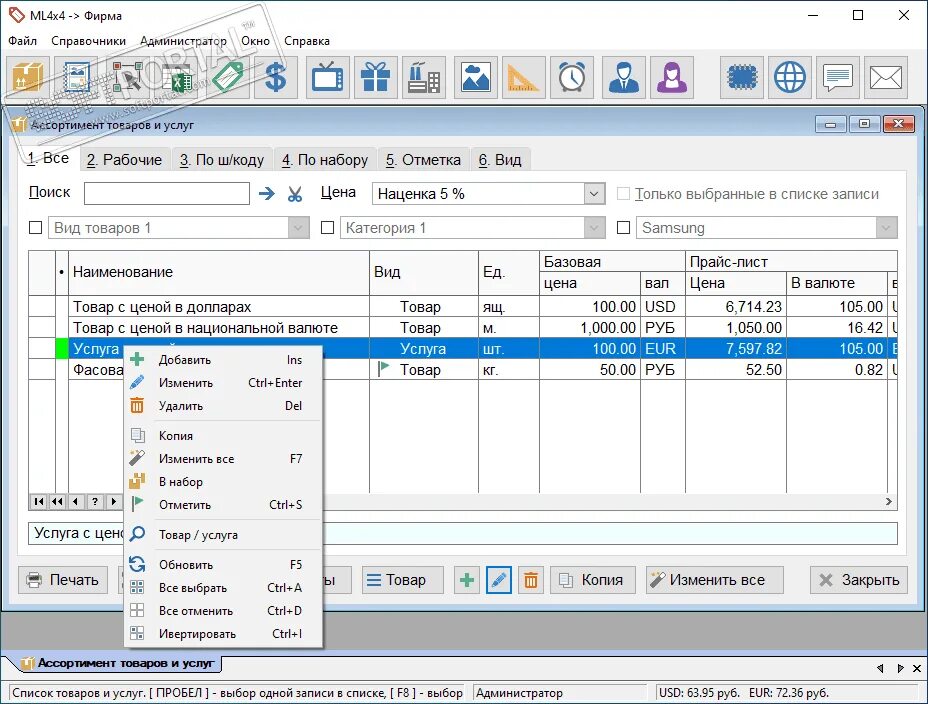Click the blue arrow search-go icon

tap(267, 193)
